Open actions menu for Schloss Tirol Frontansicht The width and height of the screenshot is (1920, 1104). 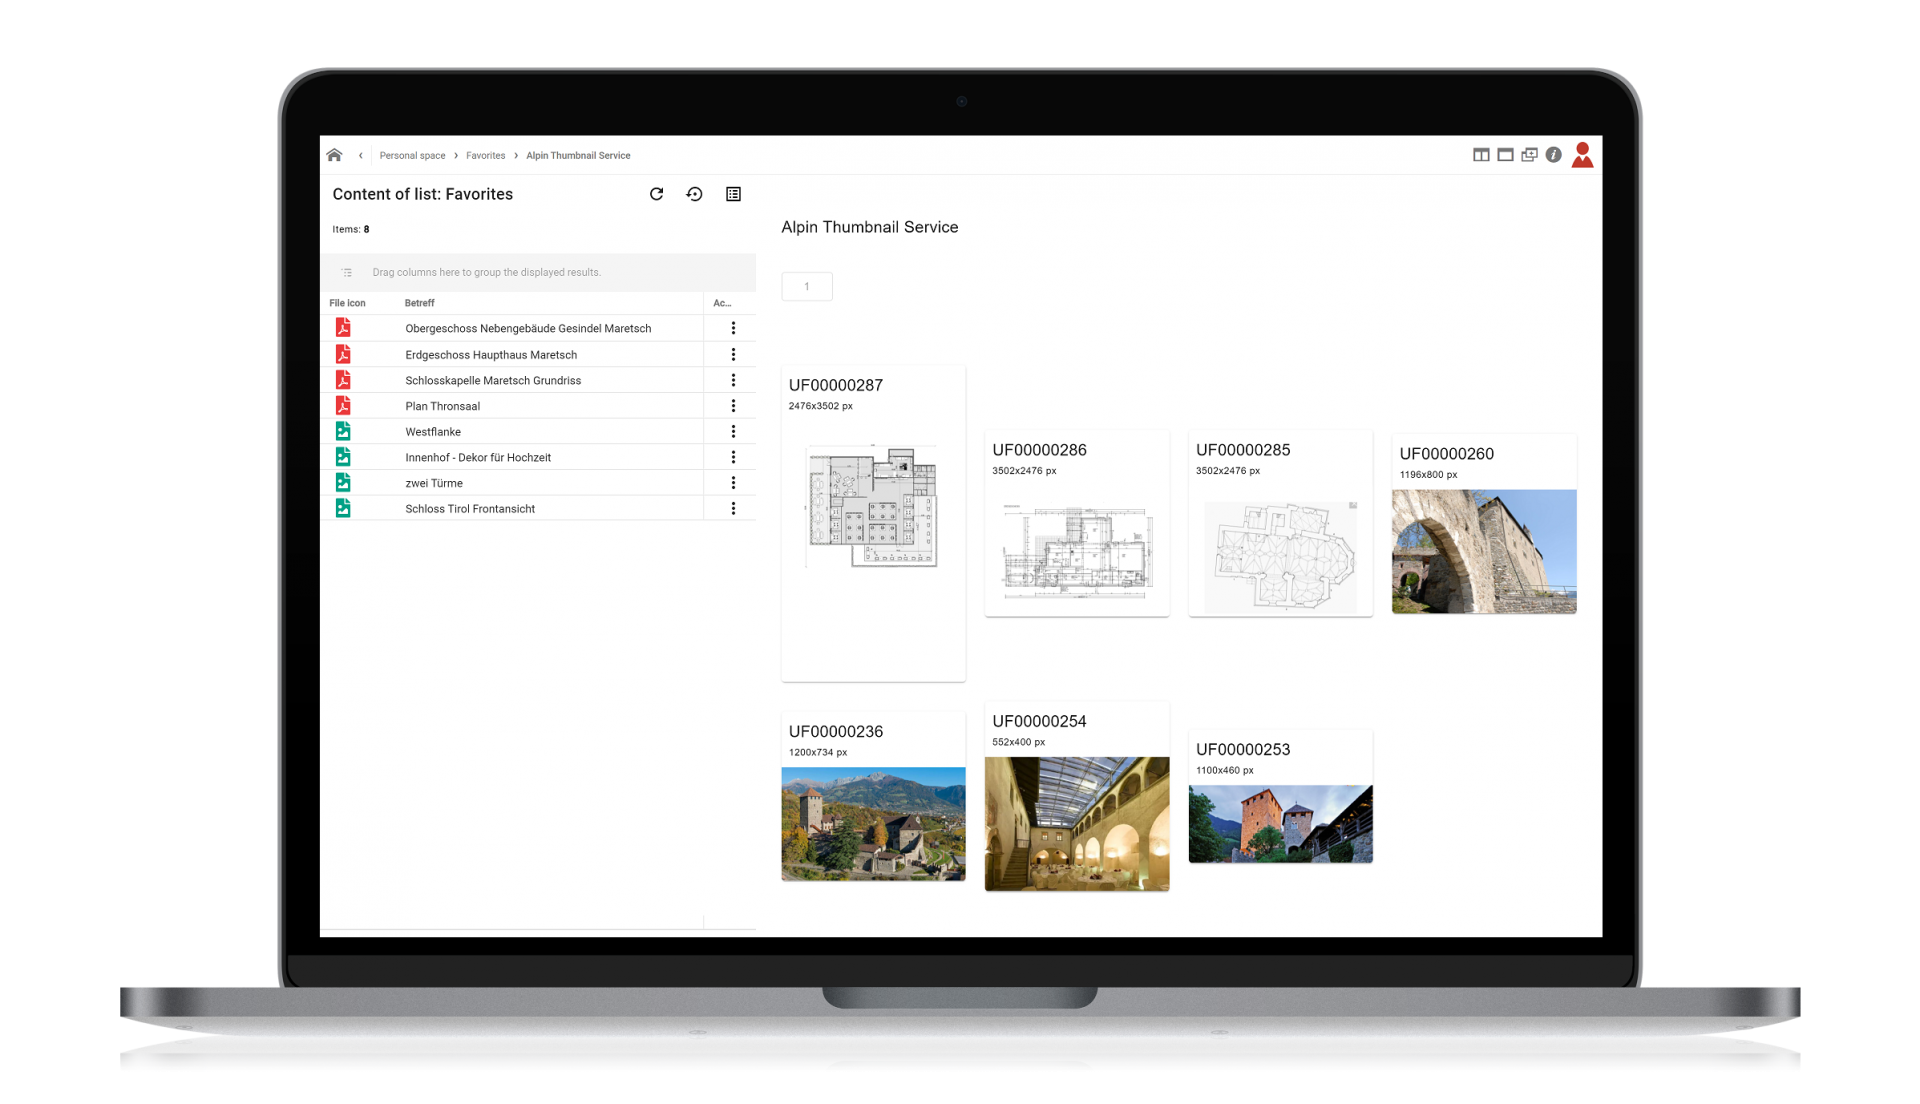pos(733,508)
